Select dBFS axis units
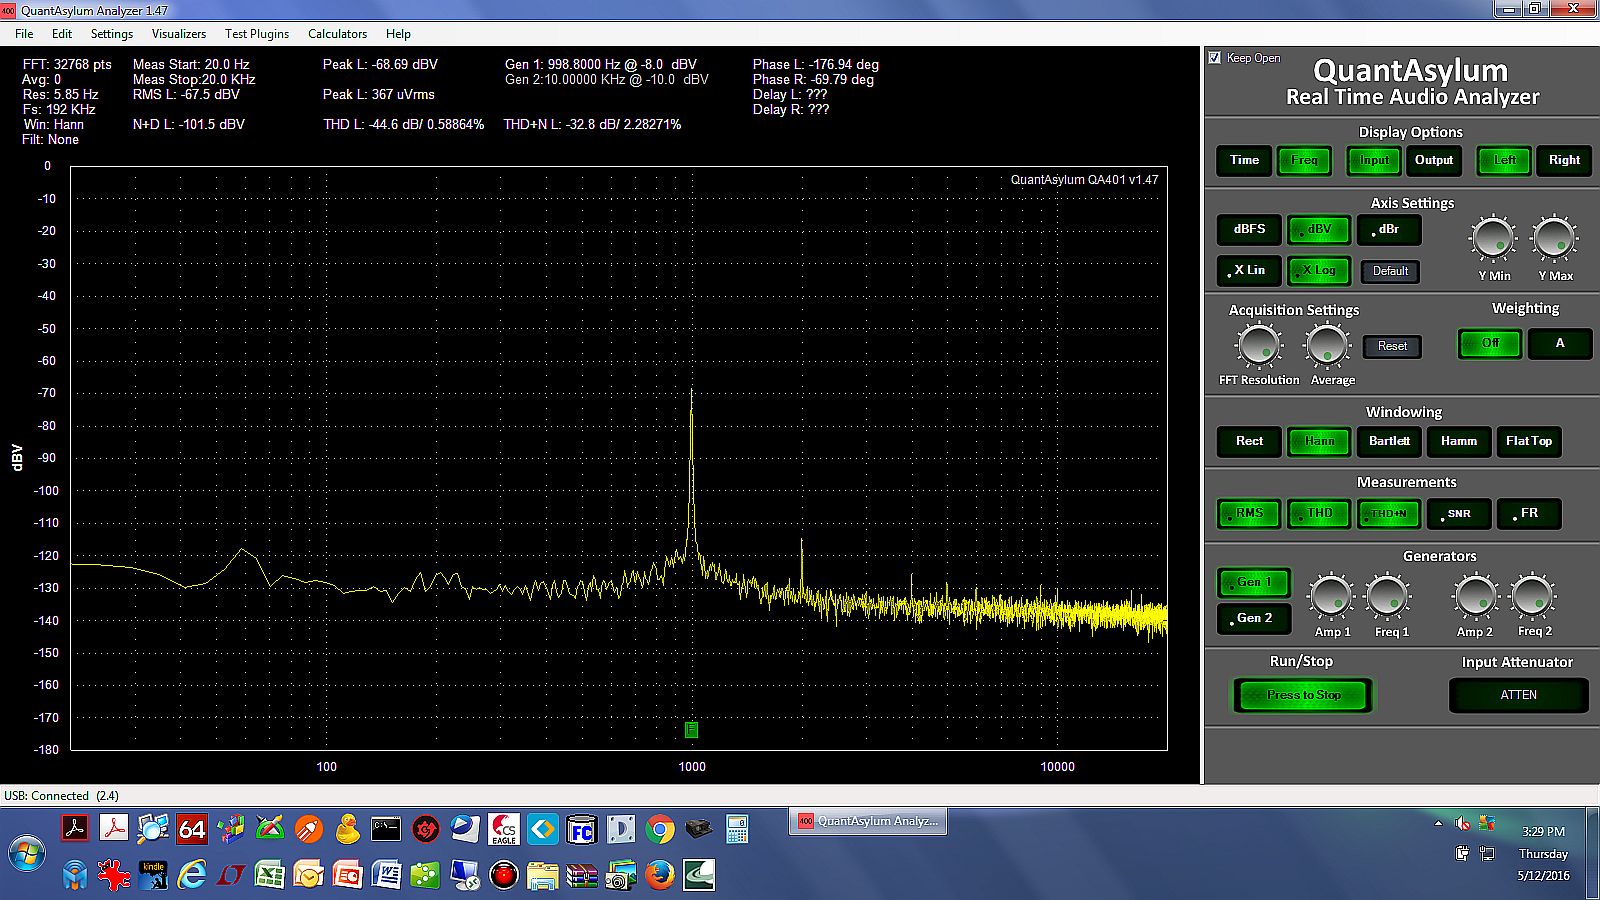The image size is (1600, 900). click(1249, 230)
